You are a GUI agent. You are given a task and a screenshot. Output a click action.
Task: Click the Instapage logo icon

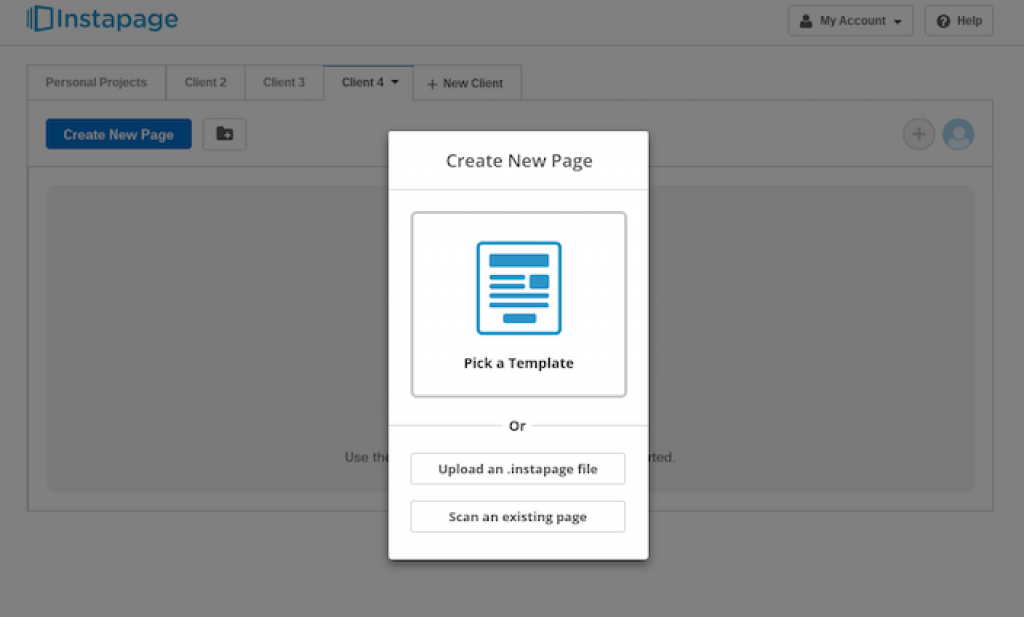click(39, 18)
